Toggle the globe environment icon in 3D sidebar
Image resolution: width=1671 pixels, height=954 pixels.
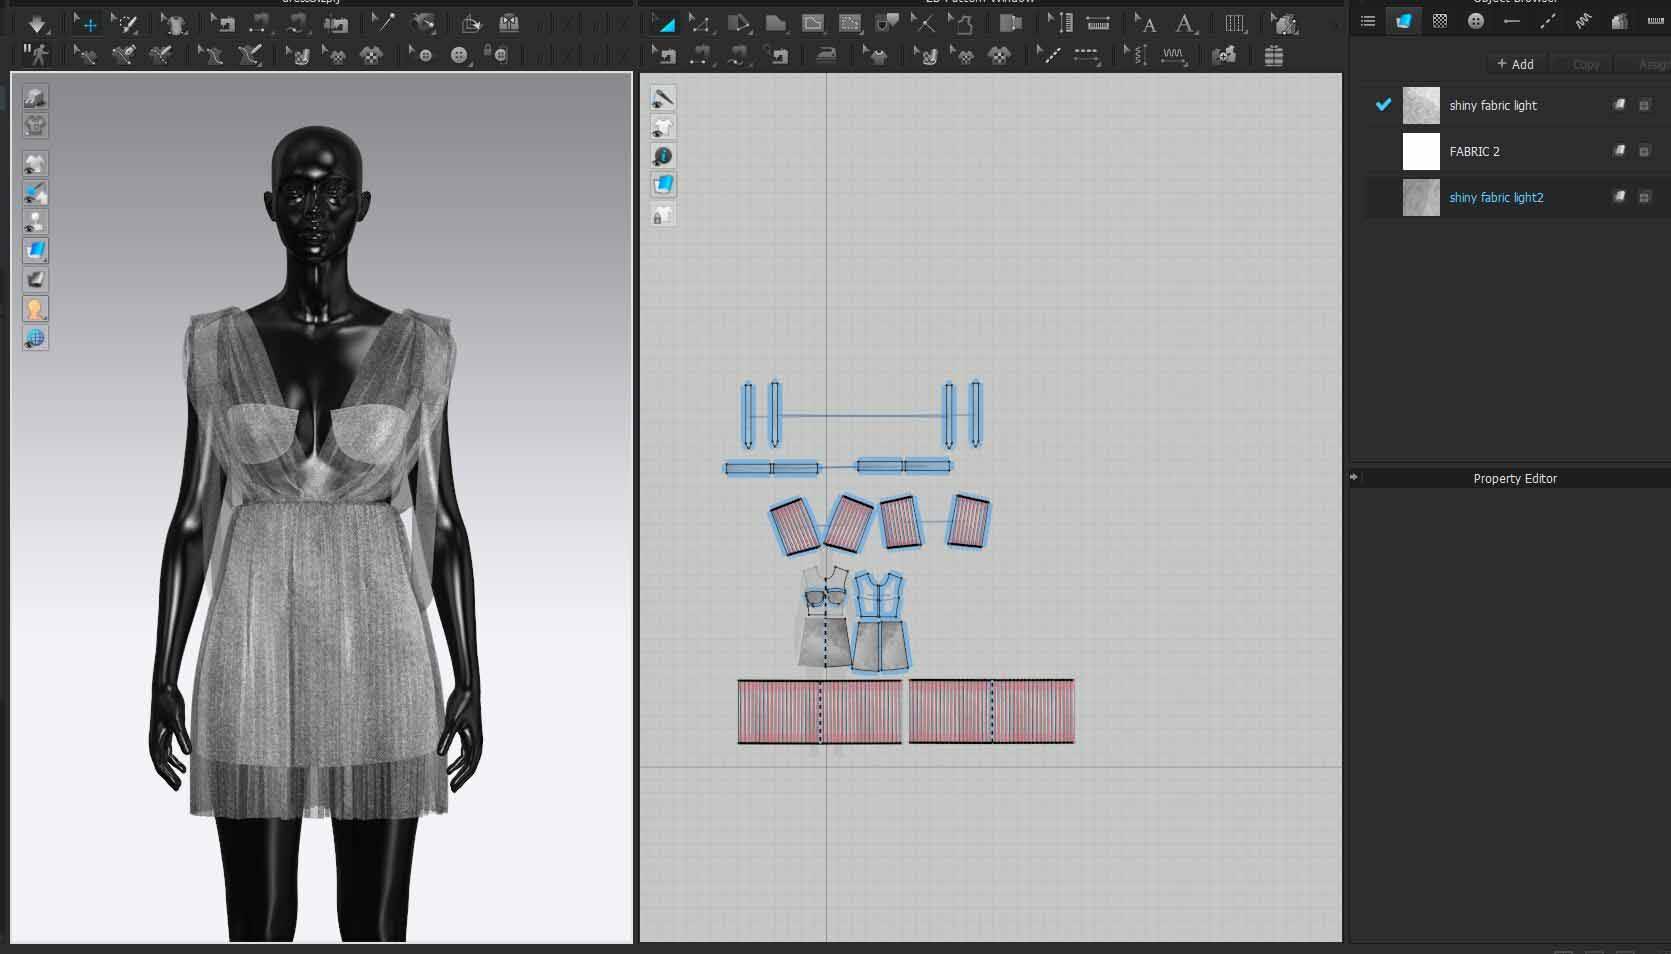[35, 338]
